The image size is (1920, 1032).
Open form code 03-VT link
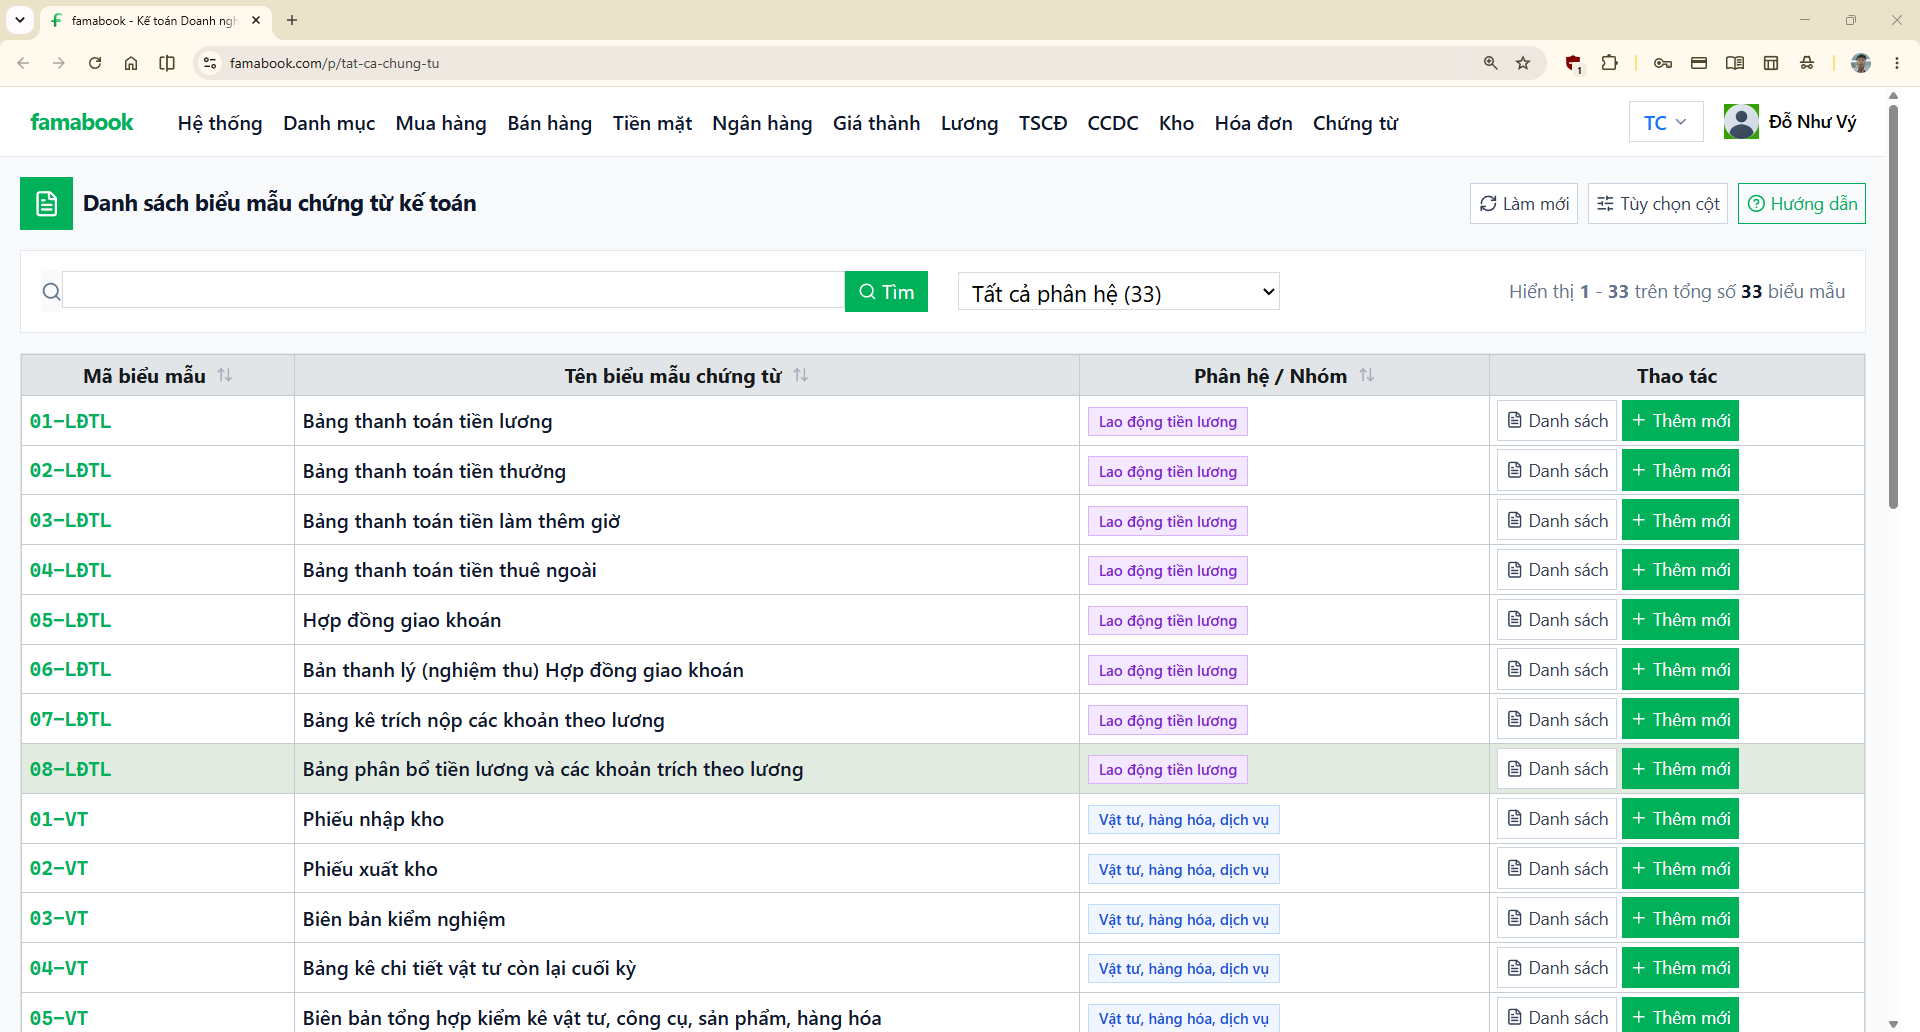click(59, 918)
